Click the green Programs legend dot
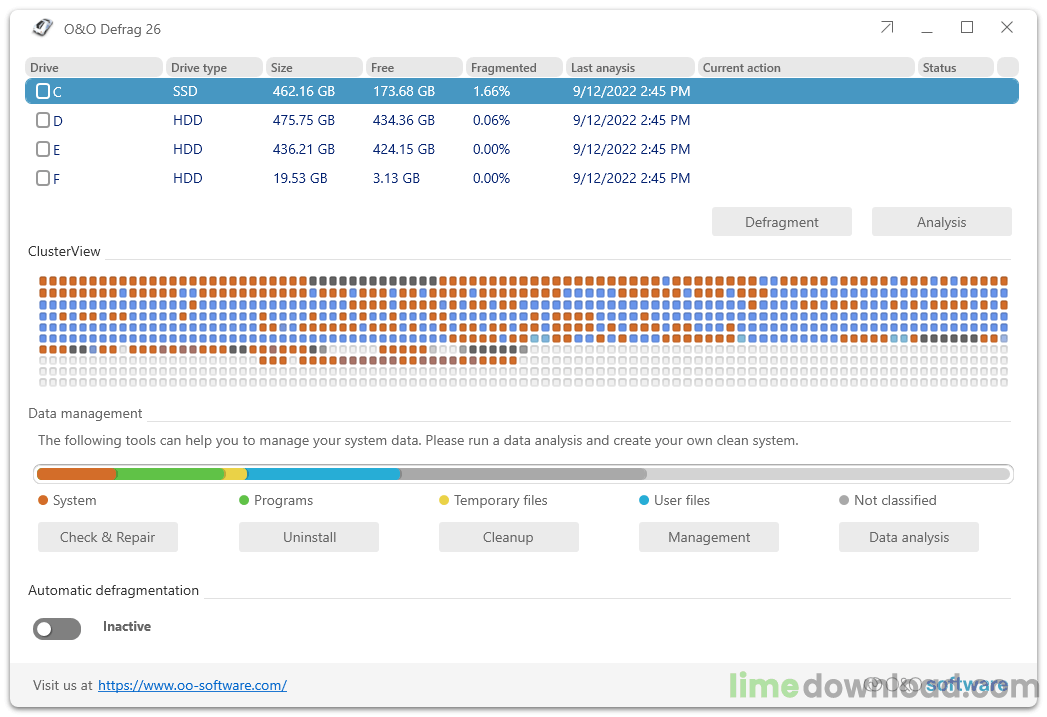 pyautogui.click(x=244, y=500)
